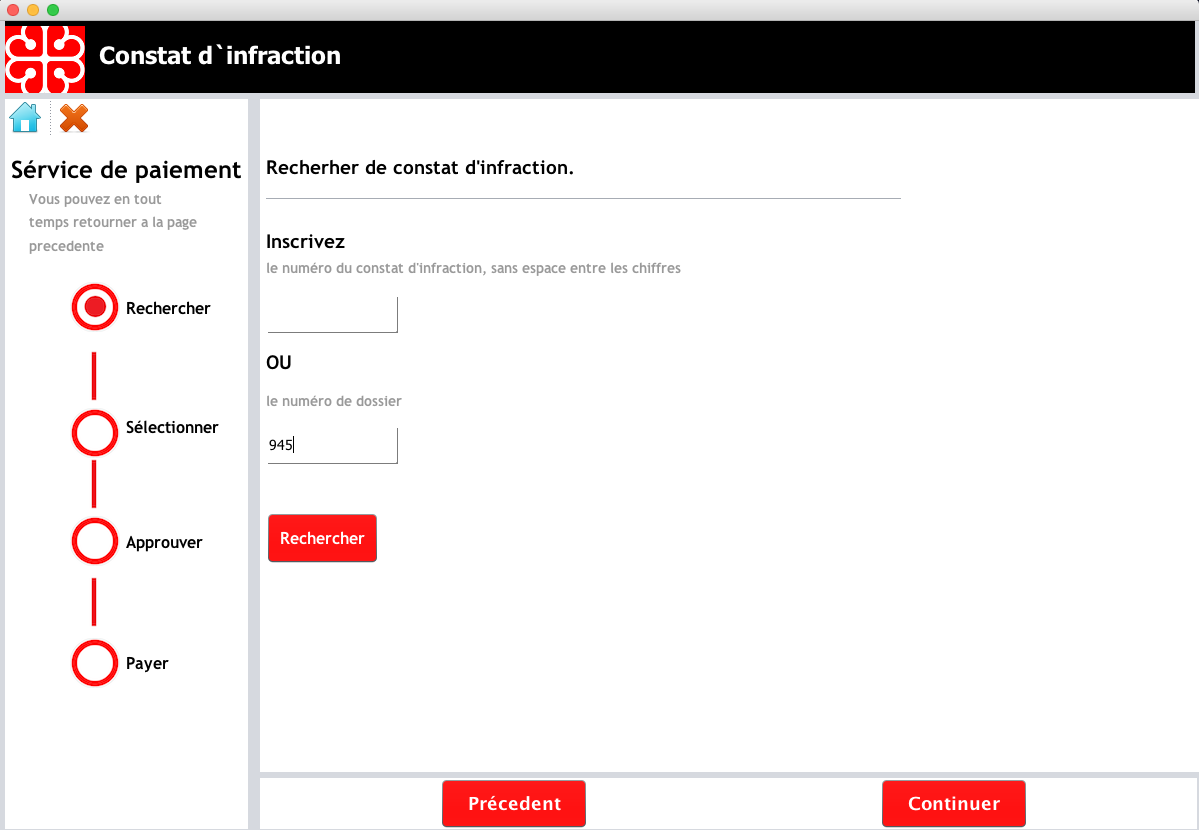This screenshot has height=830, width=1199.
Task: Click the Payer step label
Action: [x=147, y=663]
